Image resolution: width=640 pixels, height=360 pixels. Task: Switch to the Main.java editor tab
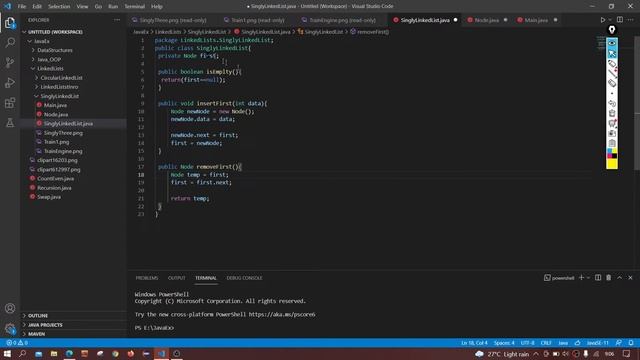point(536,20)
